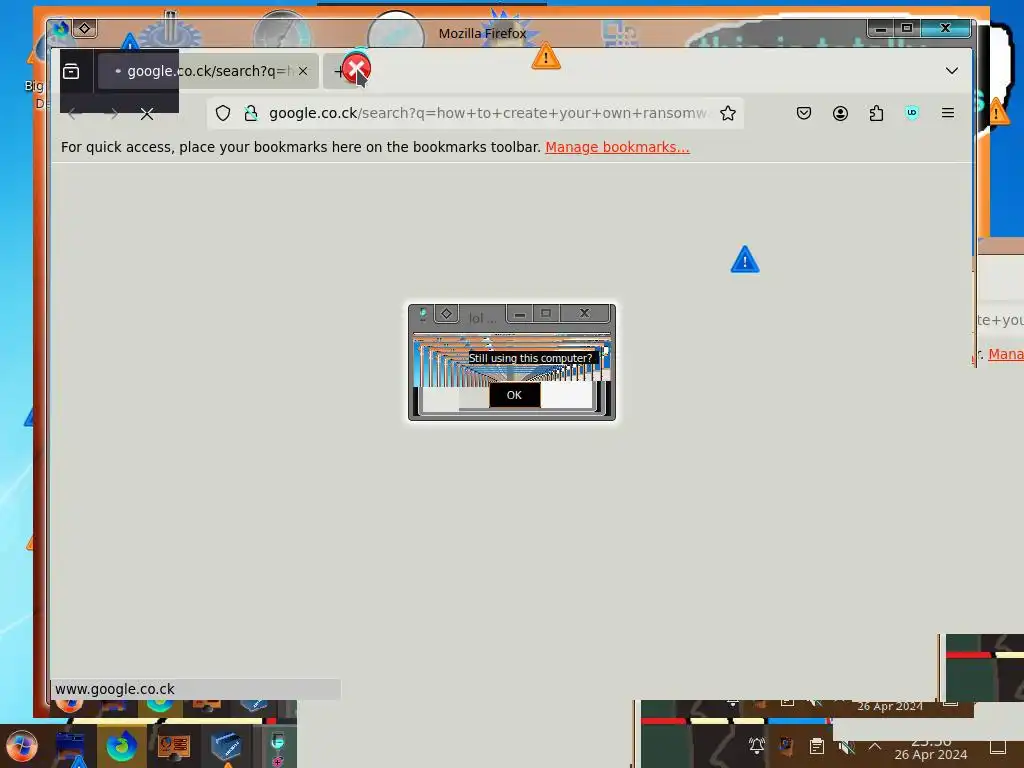Go forward one page in Firefox

pos(111,114)
